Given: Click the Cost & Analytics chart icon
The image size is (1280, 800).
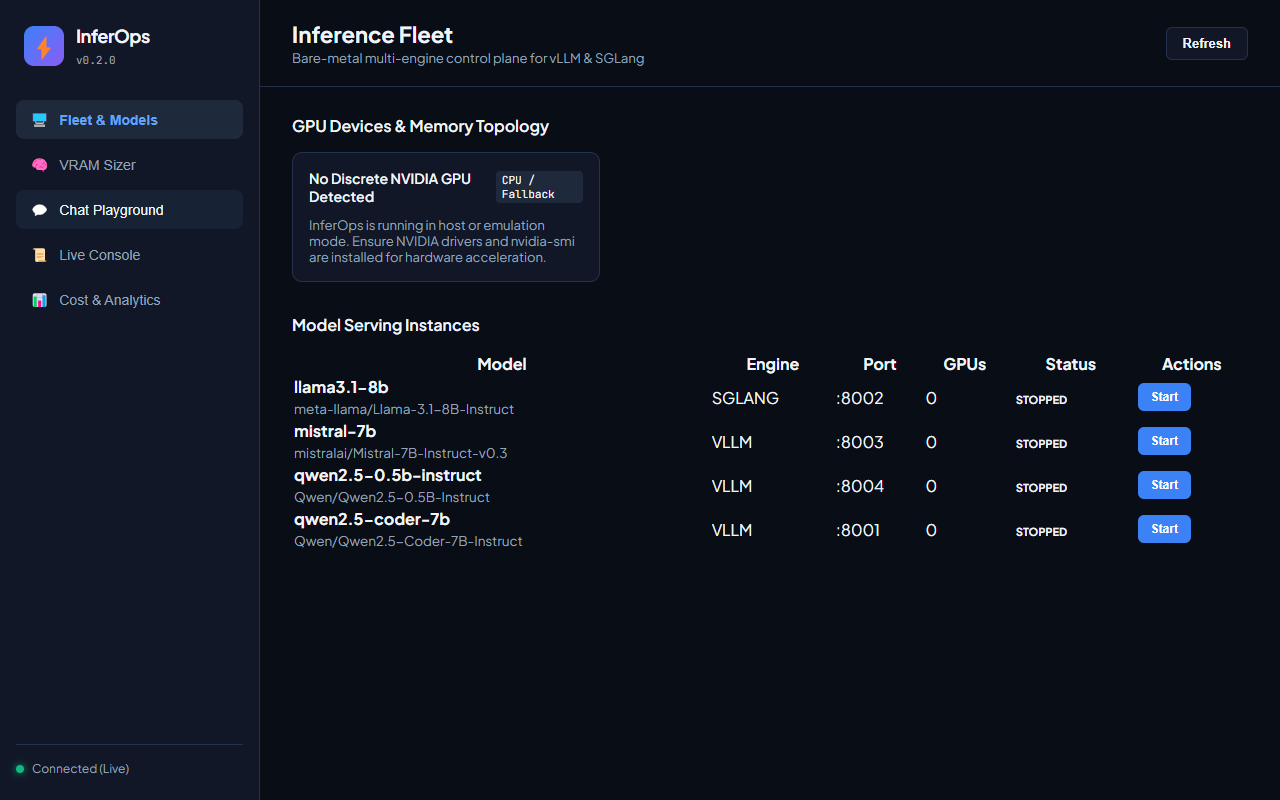Looking at the screenshot, I should [x=40, y=300].
